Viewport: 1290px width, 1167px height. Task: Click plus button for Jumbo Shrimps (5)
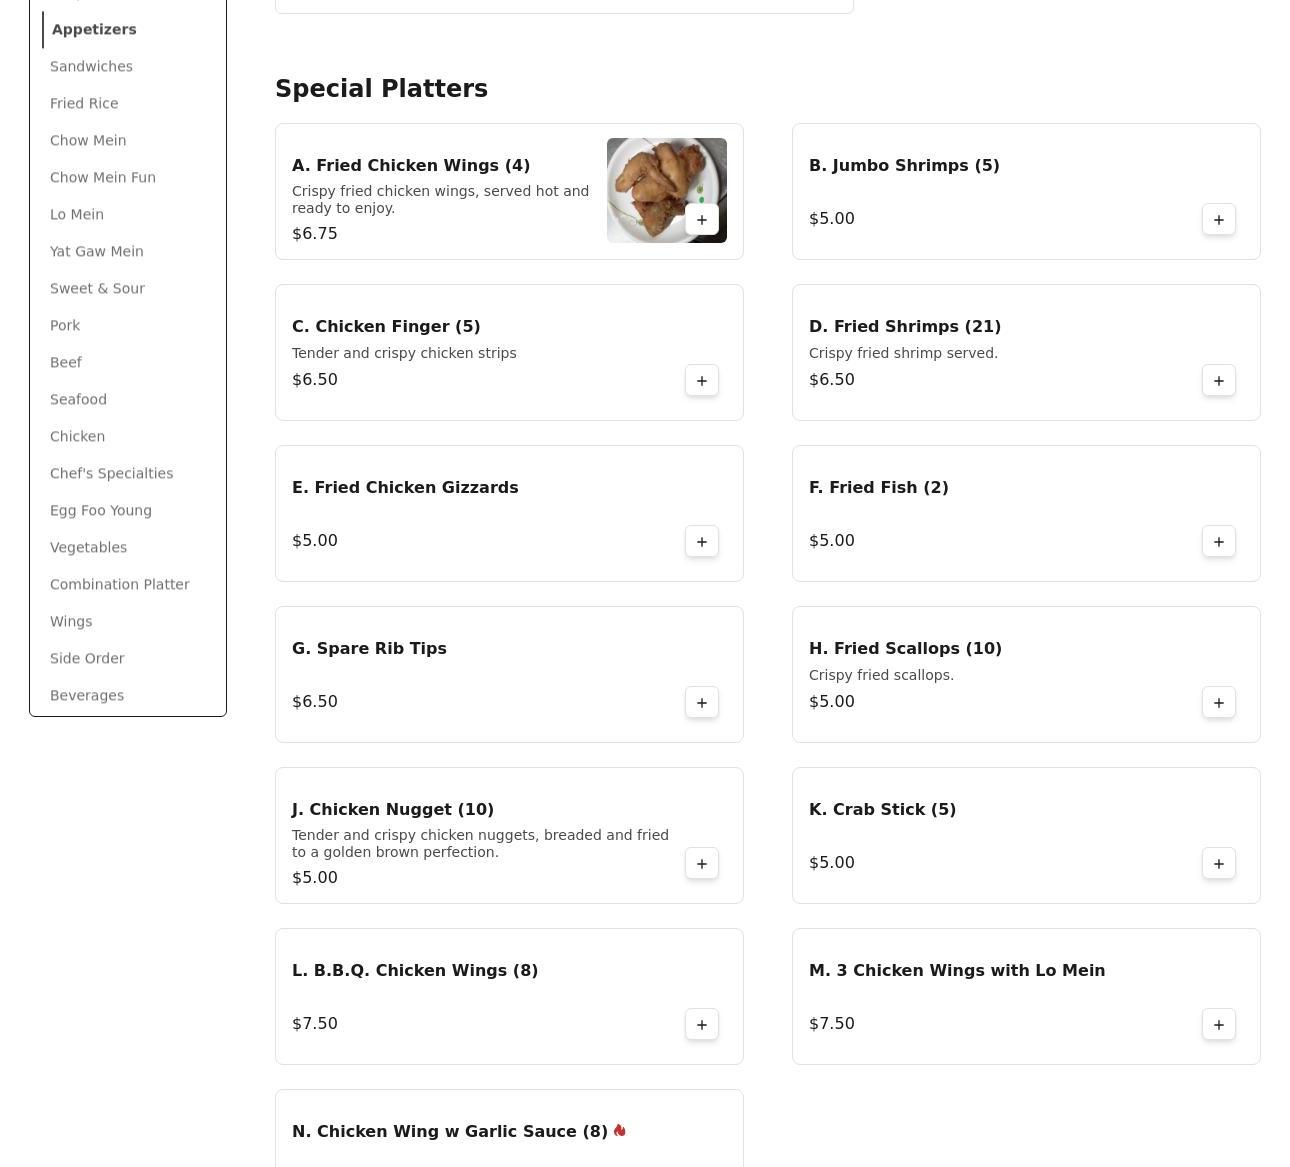[x=1218, y=220]
